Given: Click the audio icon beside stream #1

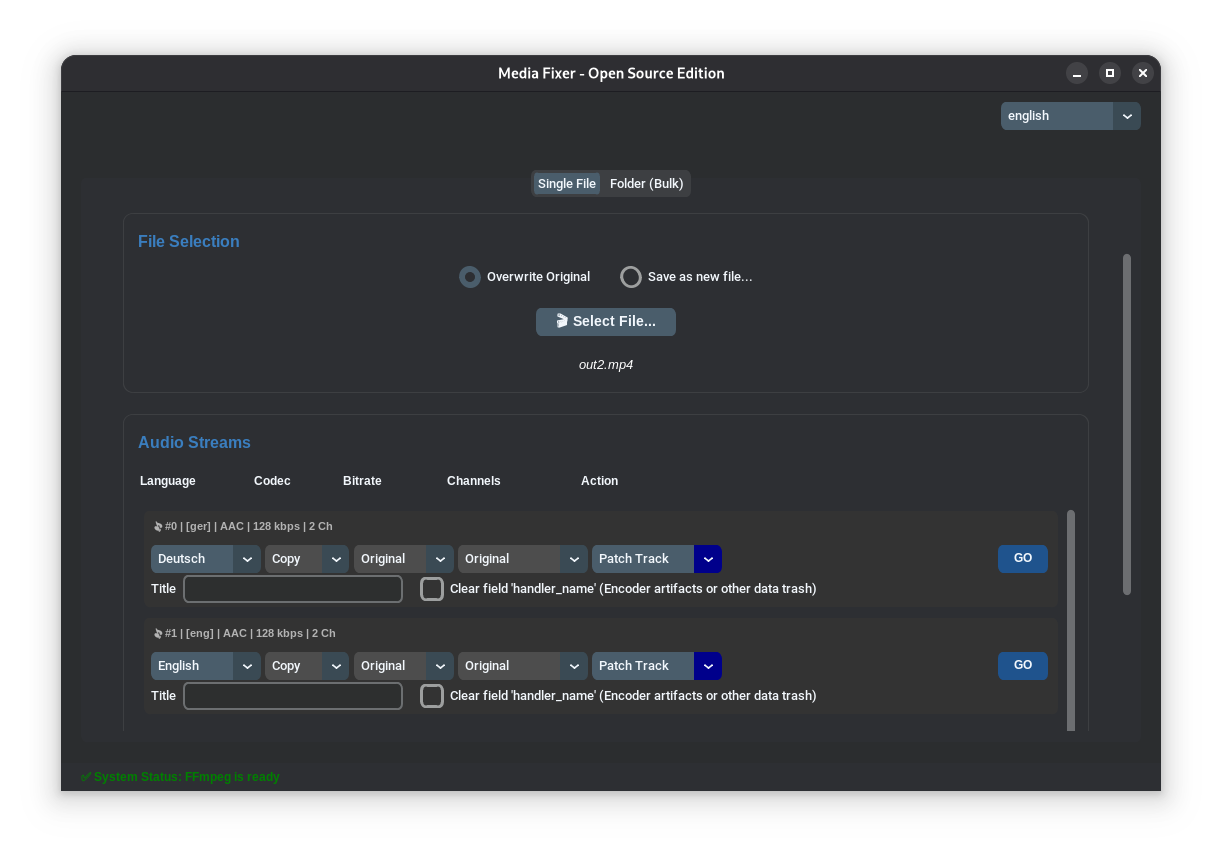Looking at the screenshot, I should (158, 634).
